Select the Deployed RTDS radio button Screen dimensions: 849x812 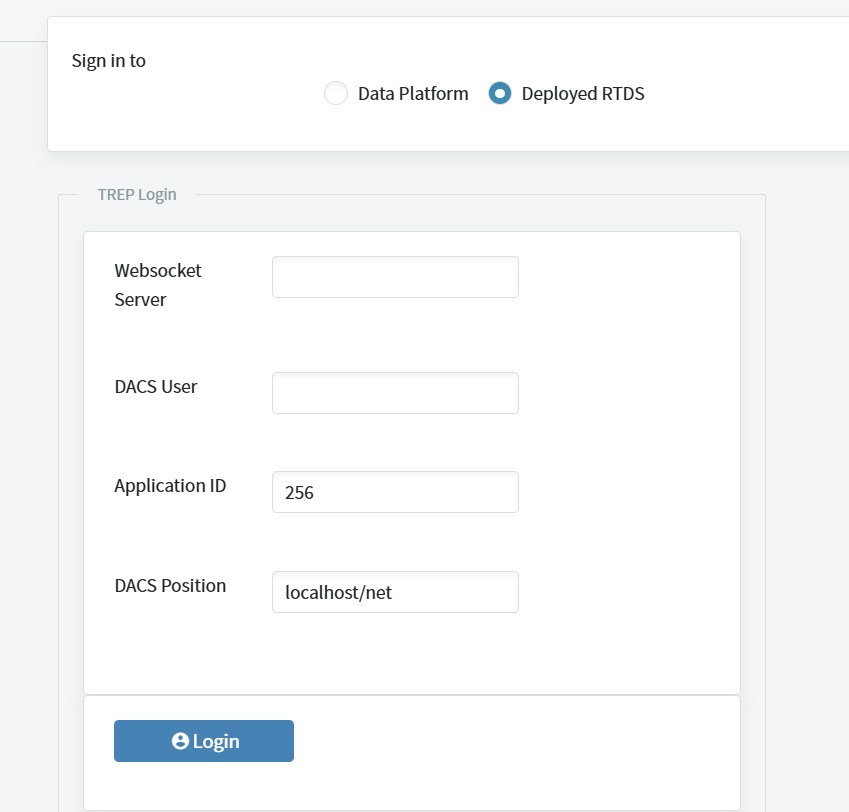500,93
